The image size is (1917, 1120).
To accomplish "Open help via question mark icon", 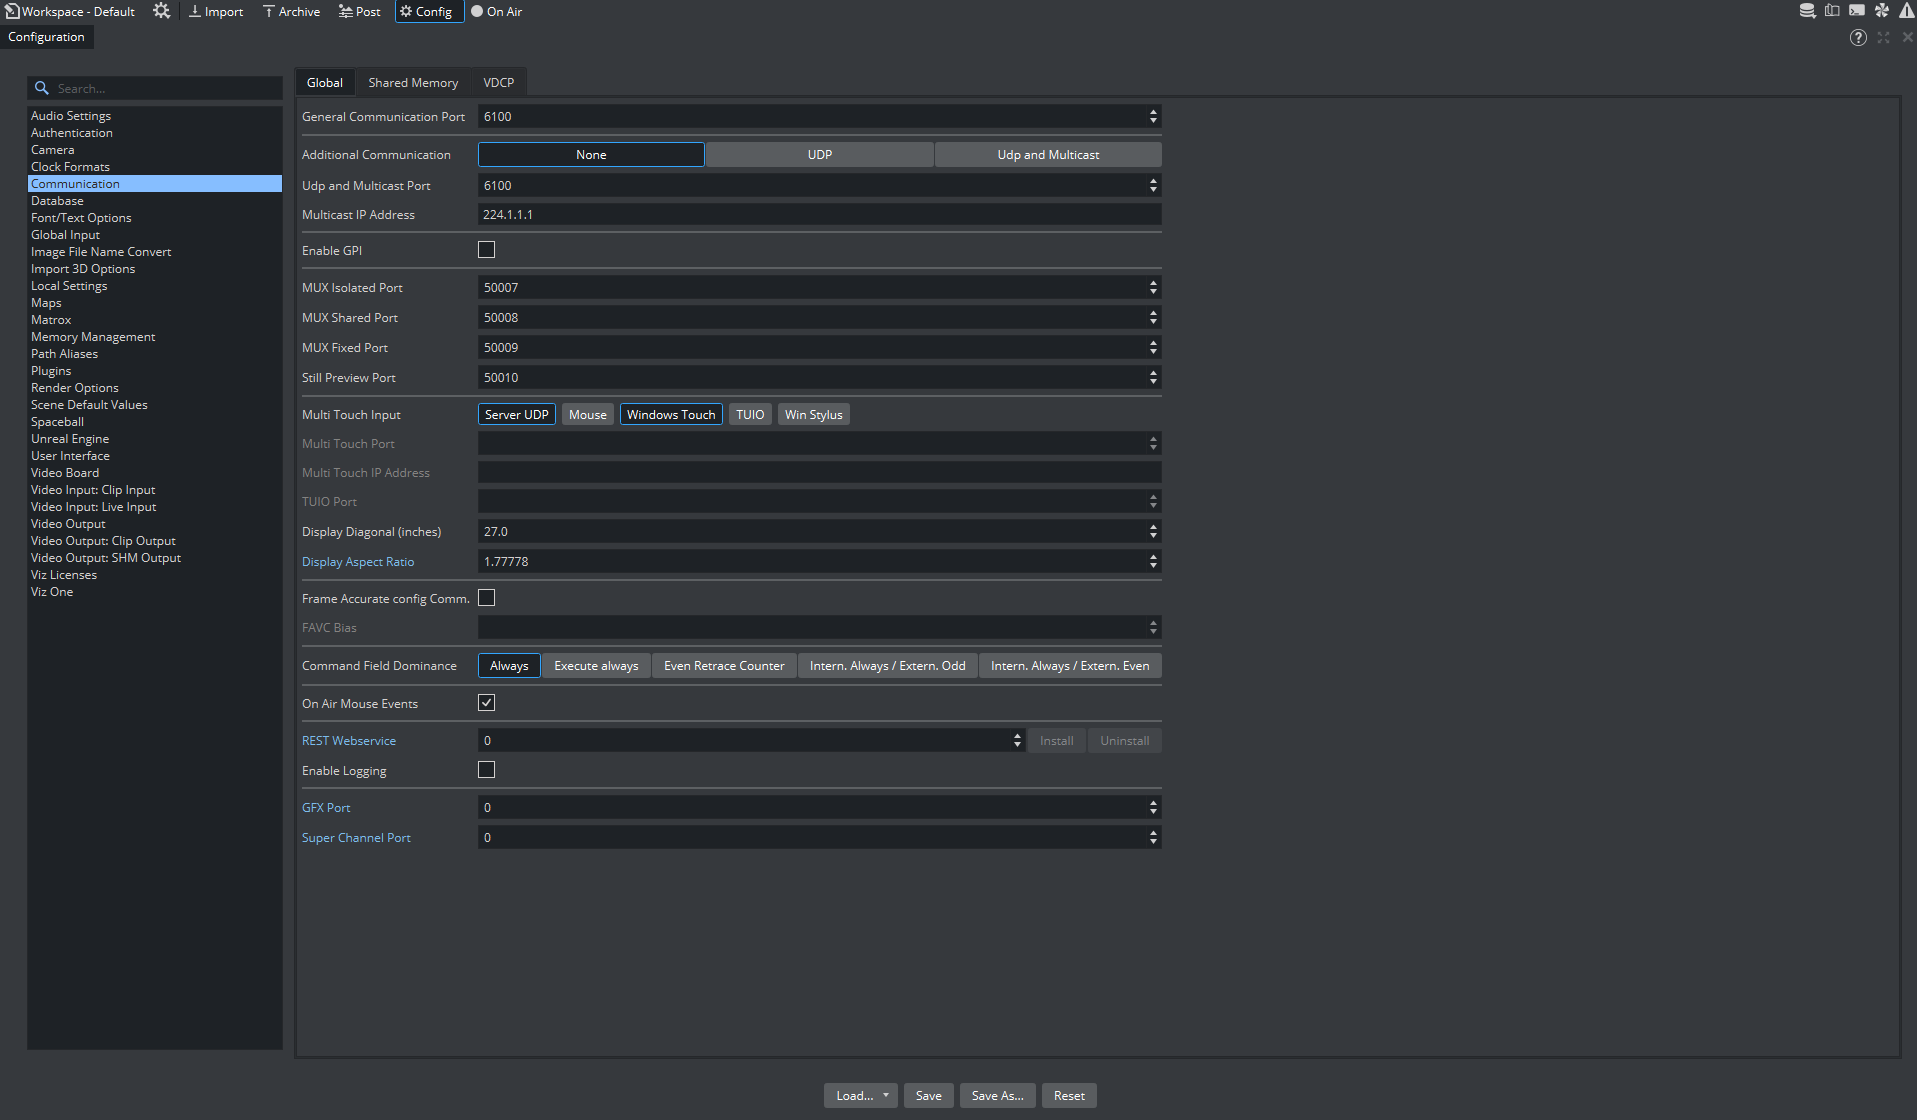I will pyautogui.click(x=1858, y=38).
